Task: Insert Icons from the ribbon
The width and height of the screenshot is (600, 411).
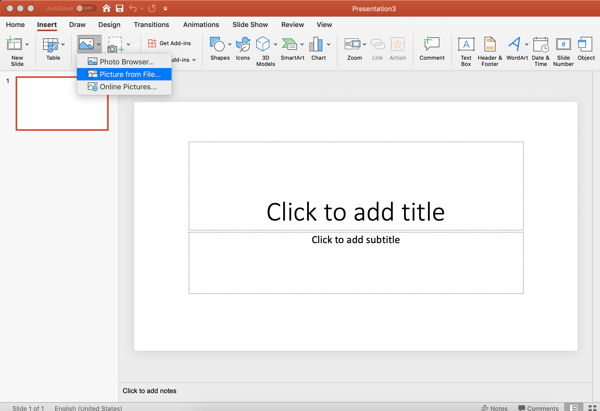Action: [243, 44]
